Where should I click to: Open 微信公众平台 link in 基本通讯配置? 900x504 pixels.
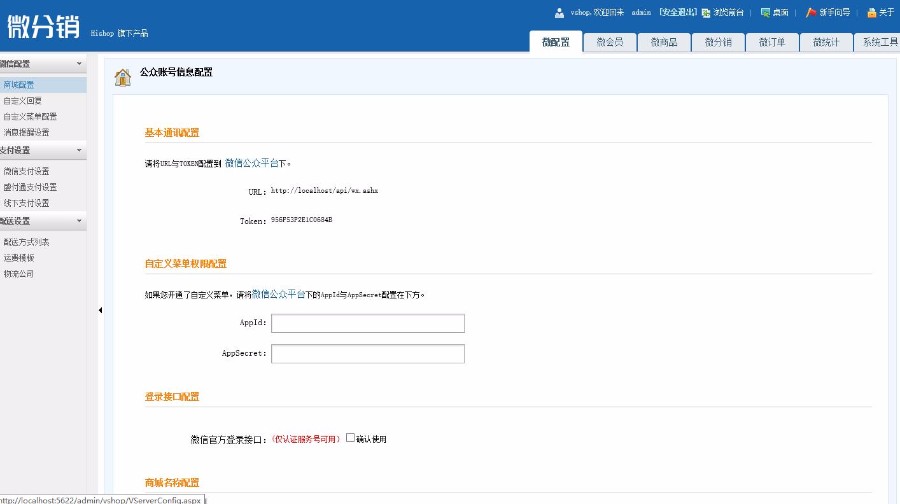251,163
